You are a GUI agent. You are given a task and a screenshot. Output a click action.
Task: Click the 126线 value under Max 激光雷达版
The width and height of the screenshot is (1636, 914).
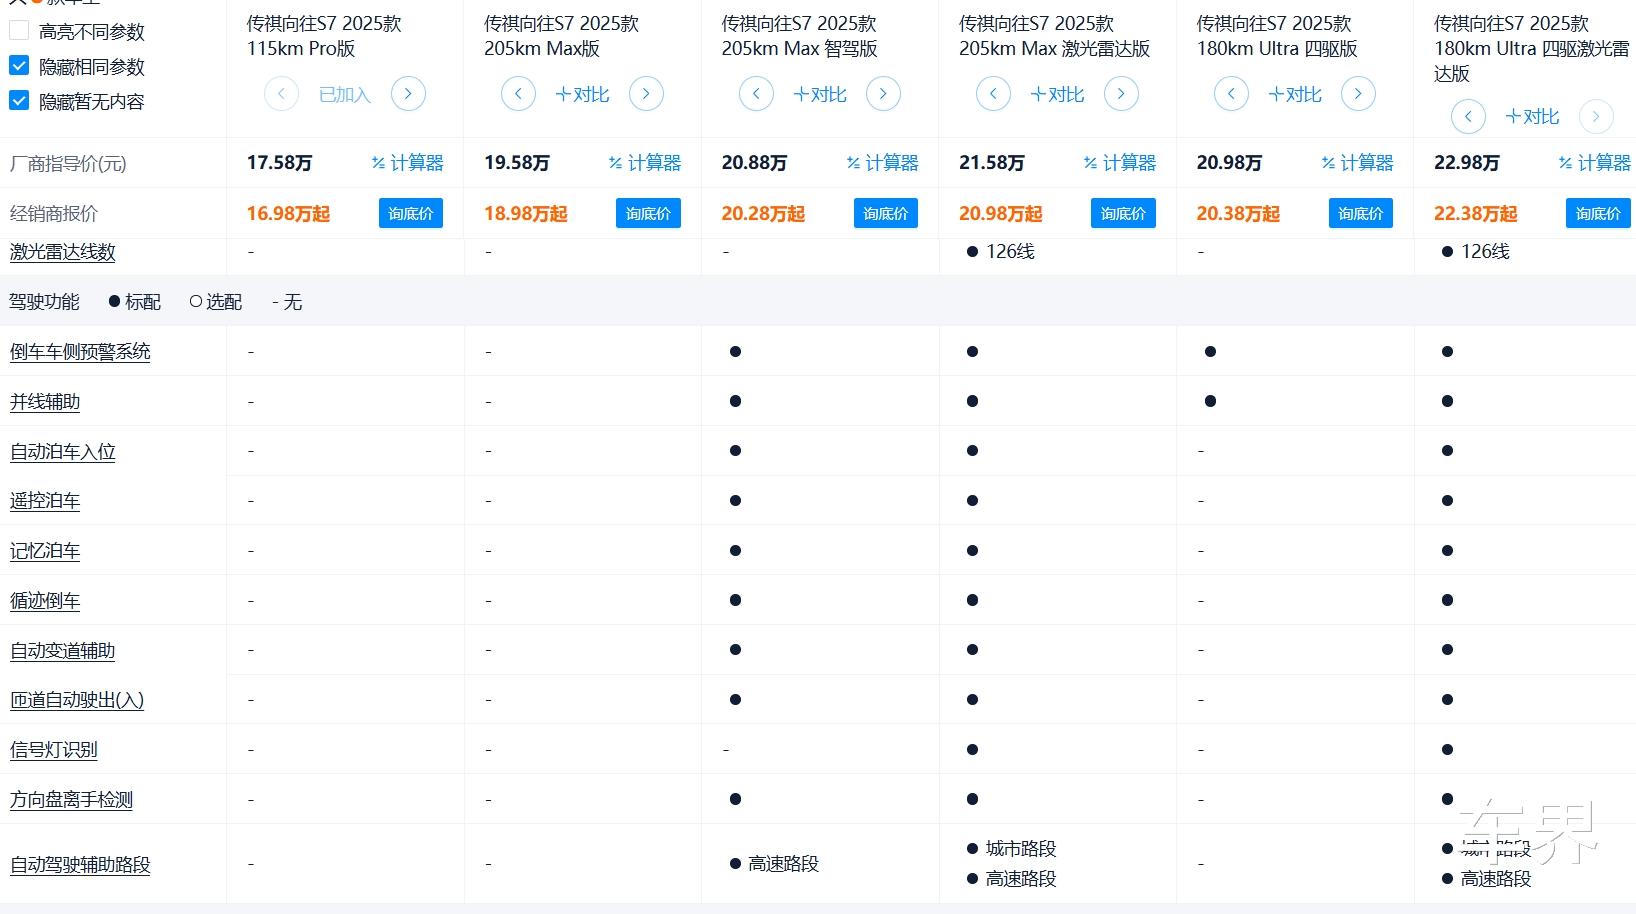coord(1010,252)
